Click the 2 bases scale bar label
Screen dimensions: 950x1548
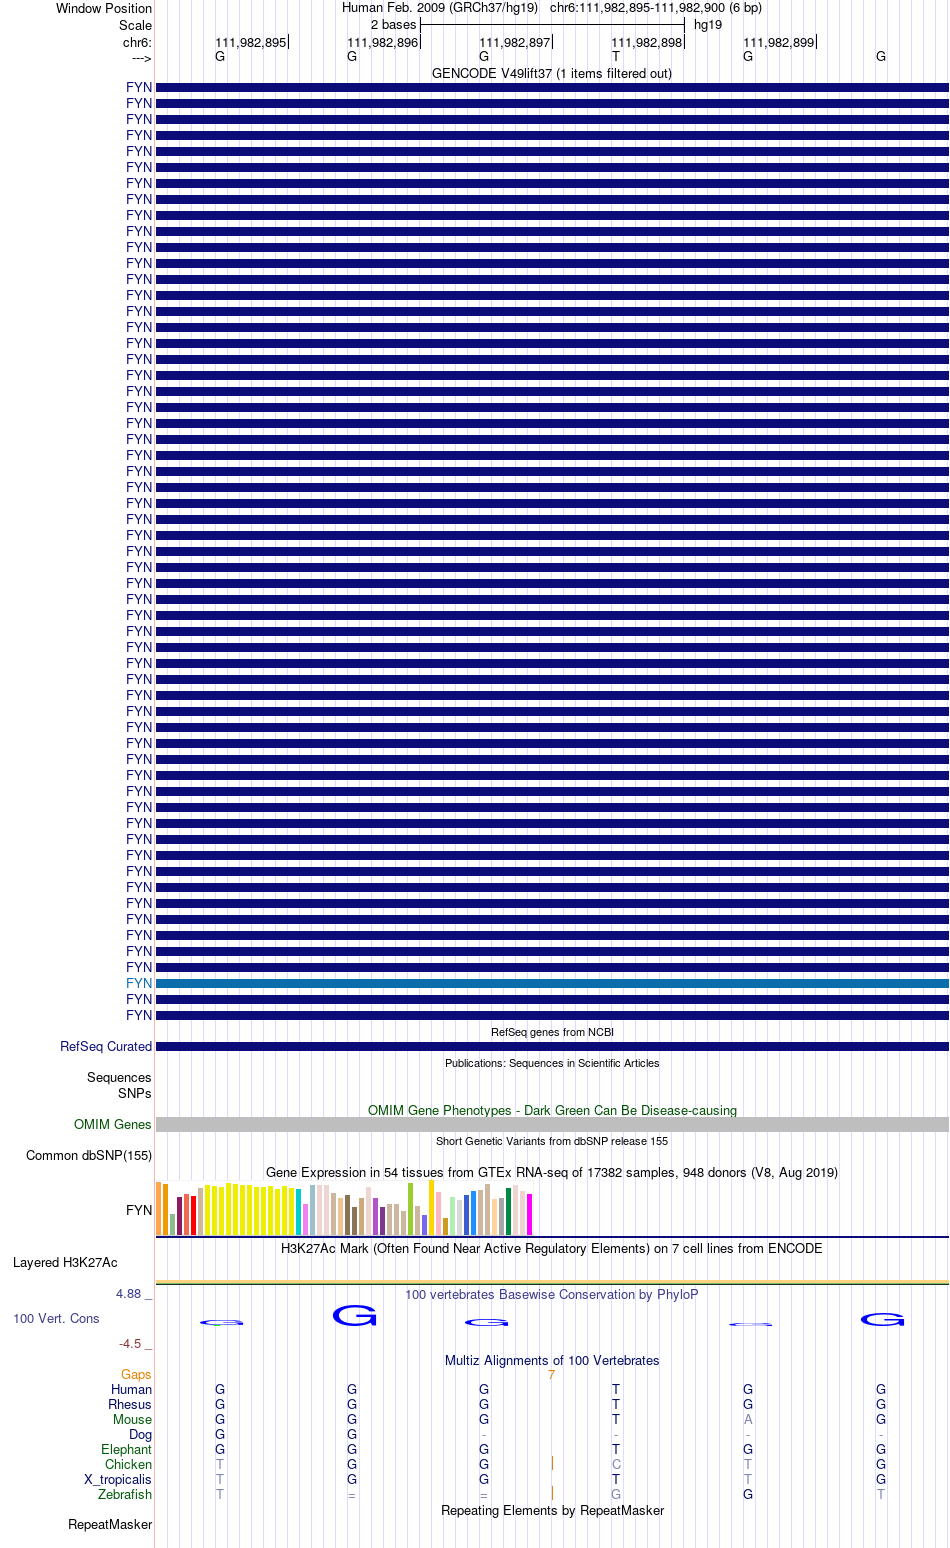(x=393, y=24)
